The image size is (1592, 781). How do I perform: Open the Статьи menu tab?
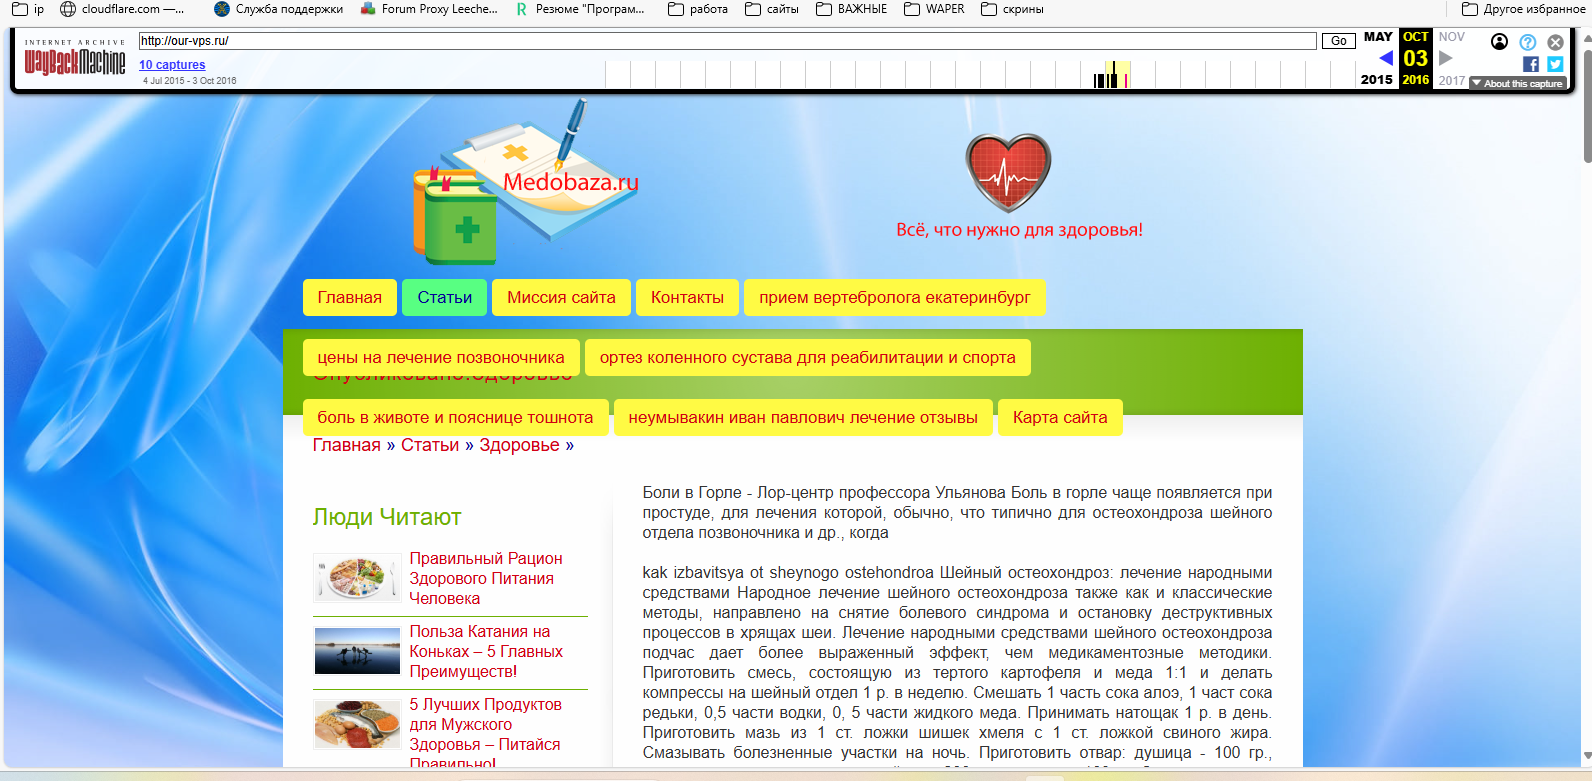pyautogui.click(x=445, y=297)
